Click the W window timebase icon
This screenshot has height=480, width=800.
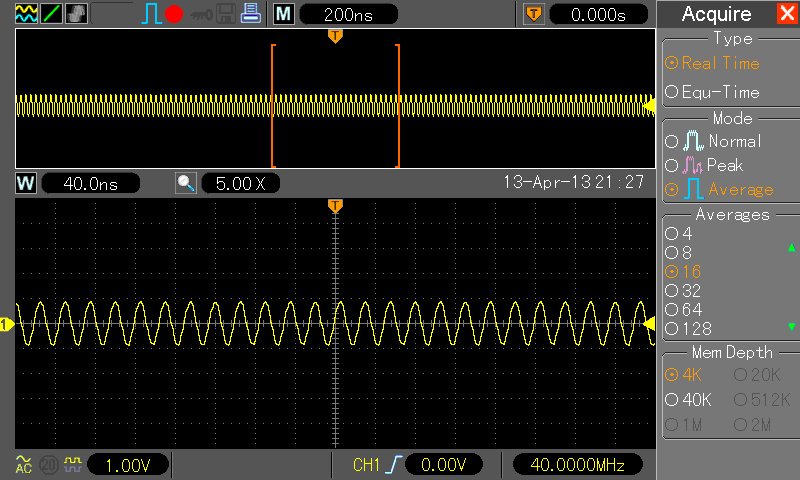(x=26, y=183)
